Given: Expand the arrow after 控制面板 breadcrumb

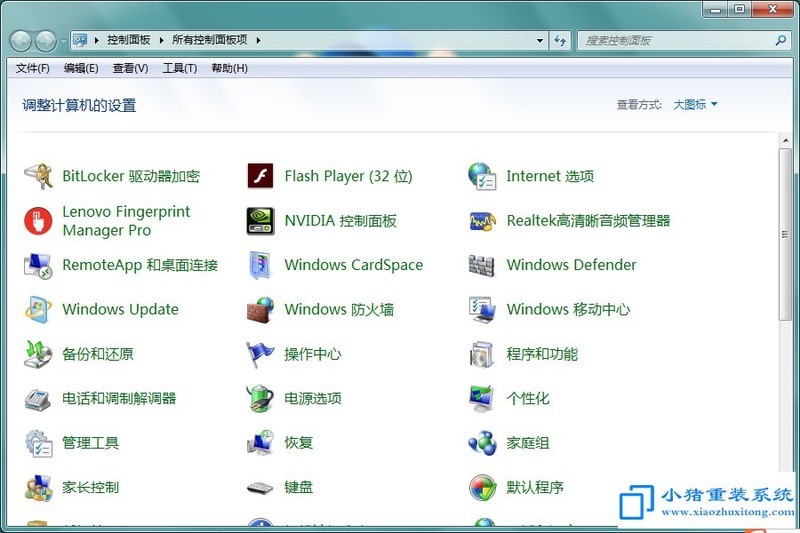Looking at the screenshot, I should pyautogui.click(x=161, y=40).
